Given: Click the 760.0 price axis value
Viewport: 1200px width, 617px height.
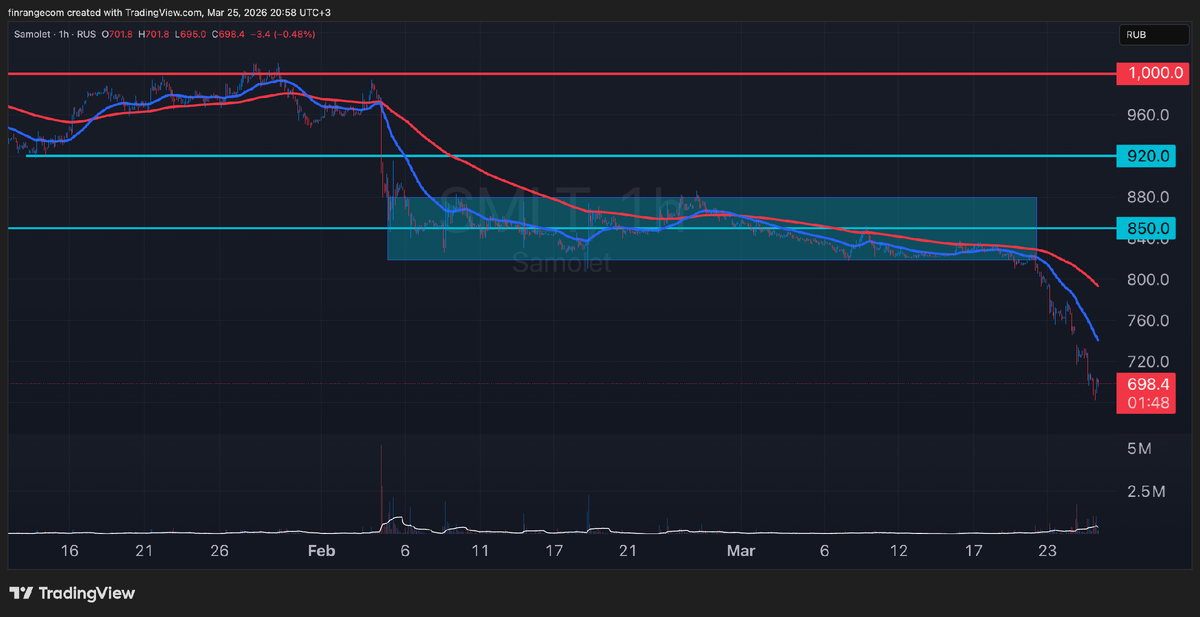Looking at the screenshot, I should point(1147,321).
